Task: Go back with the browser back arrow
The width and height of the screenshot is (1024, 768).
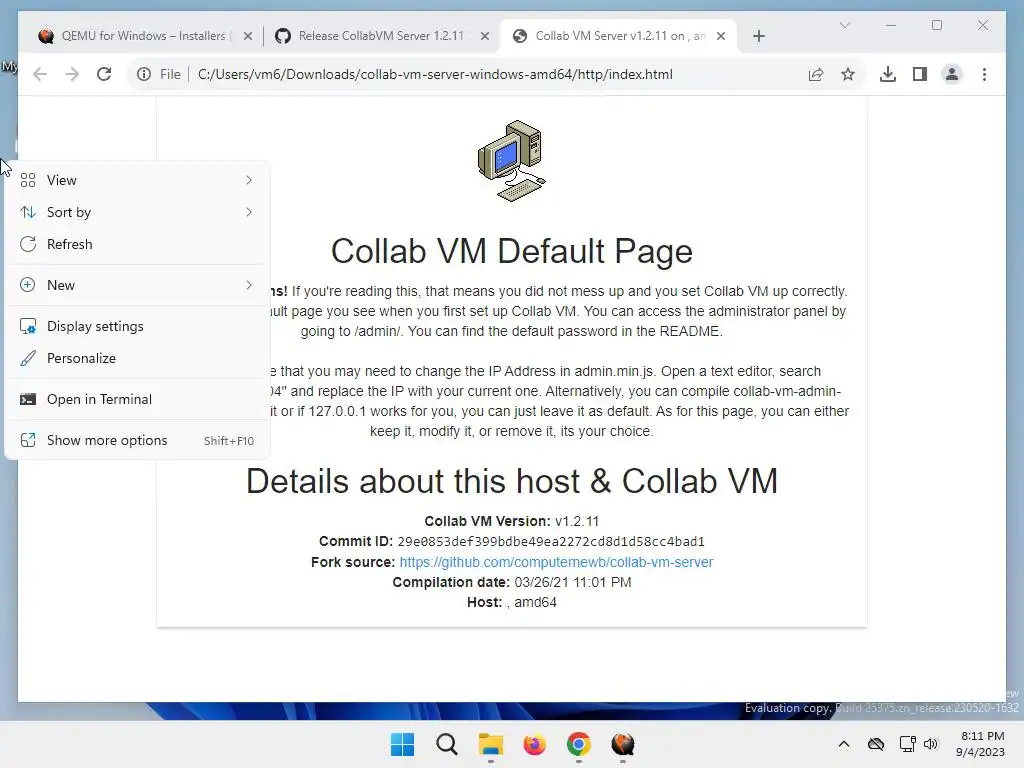Action: tap(40, 74)
